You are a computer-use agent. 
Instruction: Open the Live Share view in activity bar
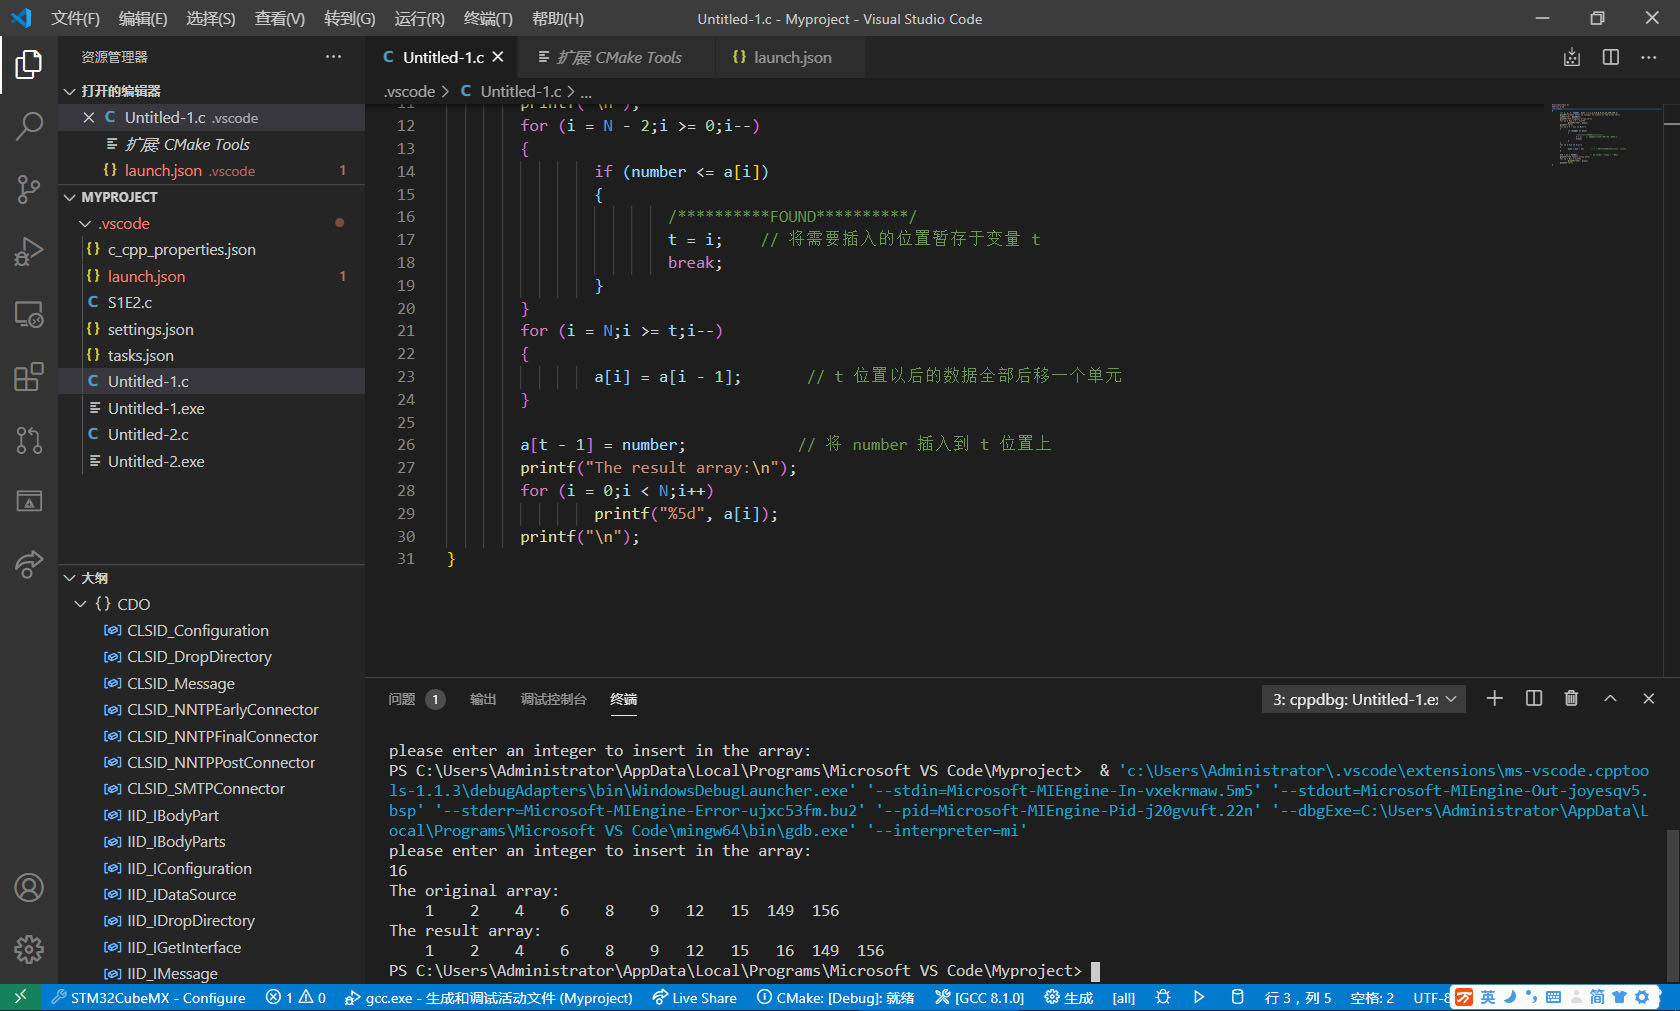pos(29,564)
